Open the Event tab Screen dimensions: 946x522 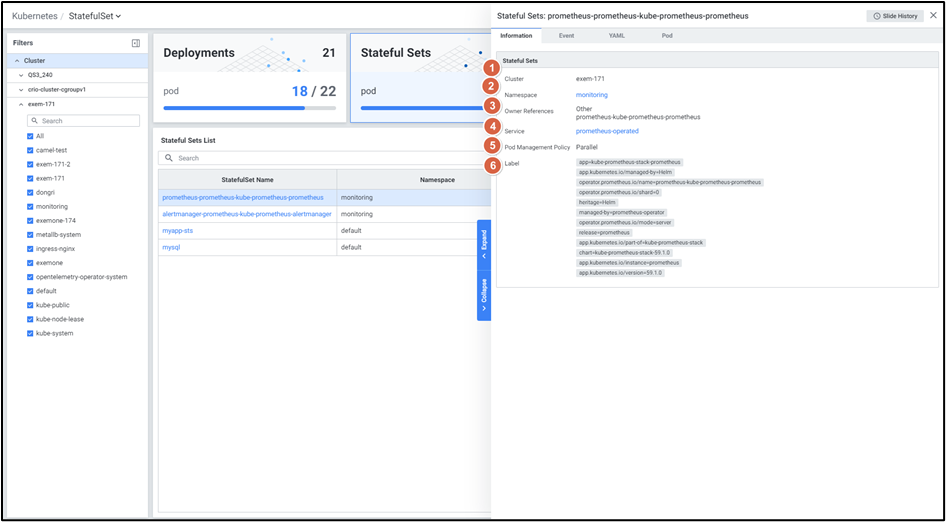566,35
